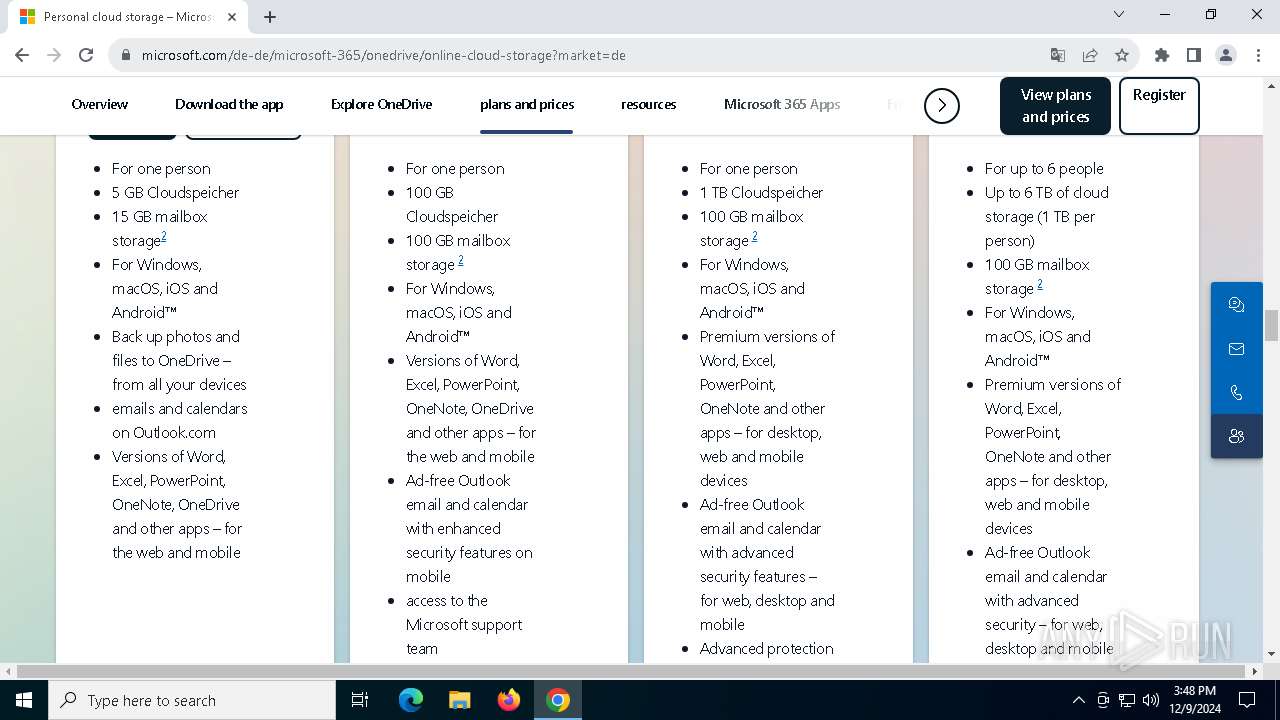Go forward with the Chrome forward arrow
The width and height of the screenshot is (1280, 720).
click(54, 55)
